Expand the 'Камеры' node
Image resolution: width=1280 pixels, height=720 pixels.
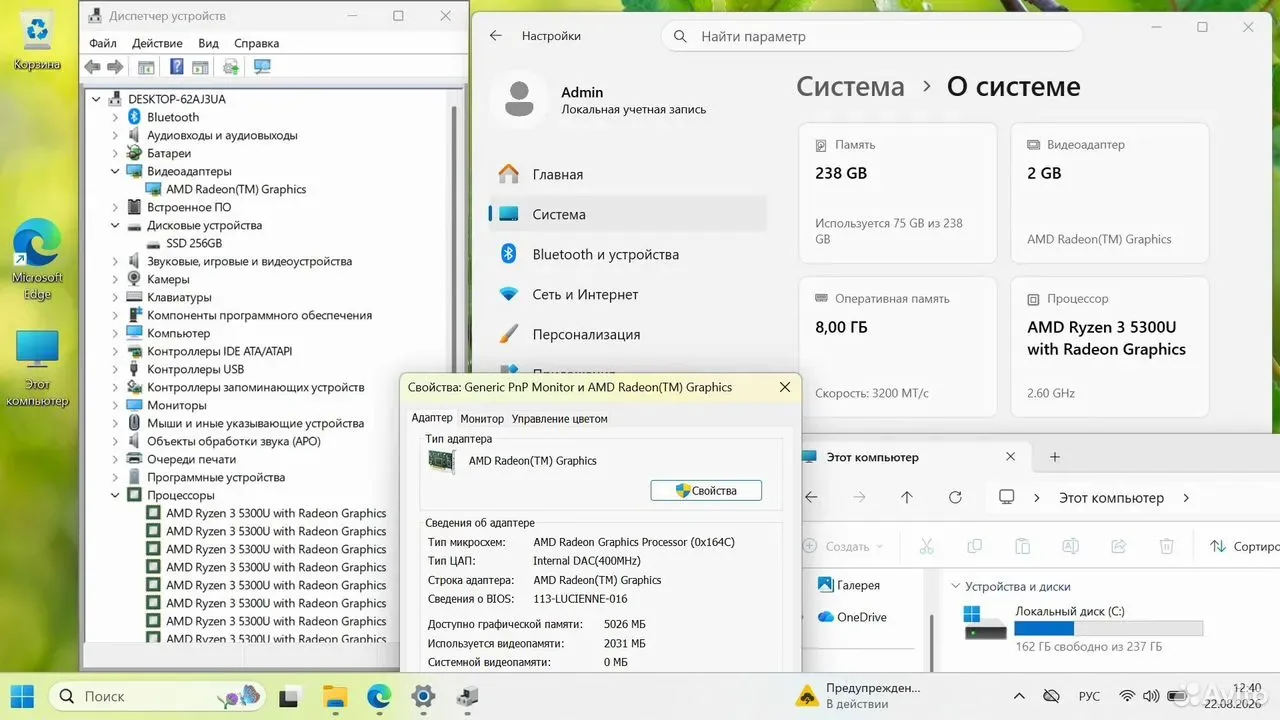115,279
